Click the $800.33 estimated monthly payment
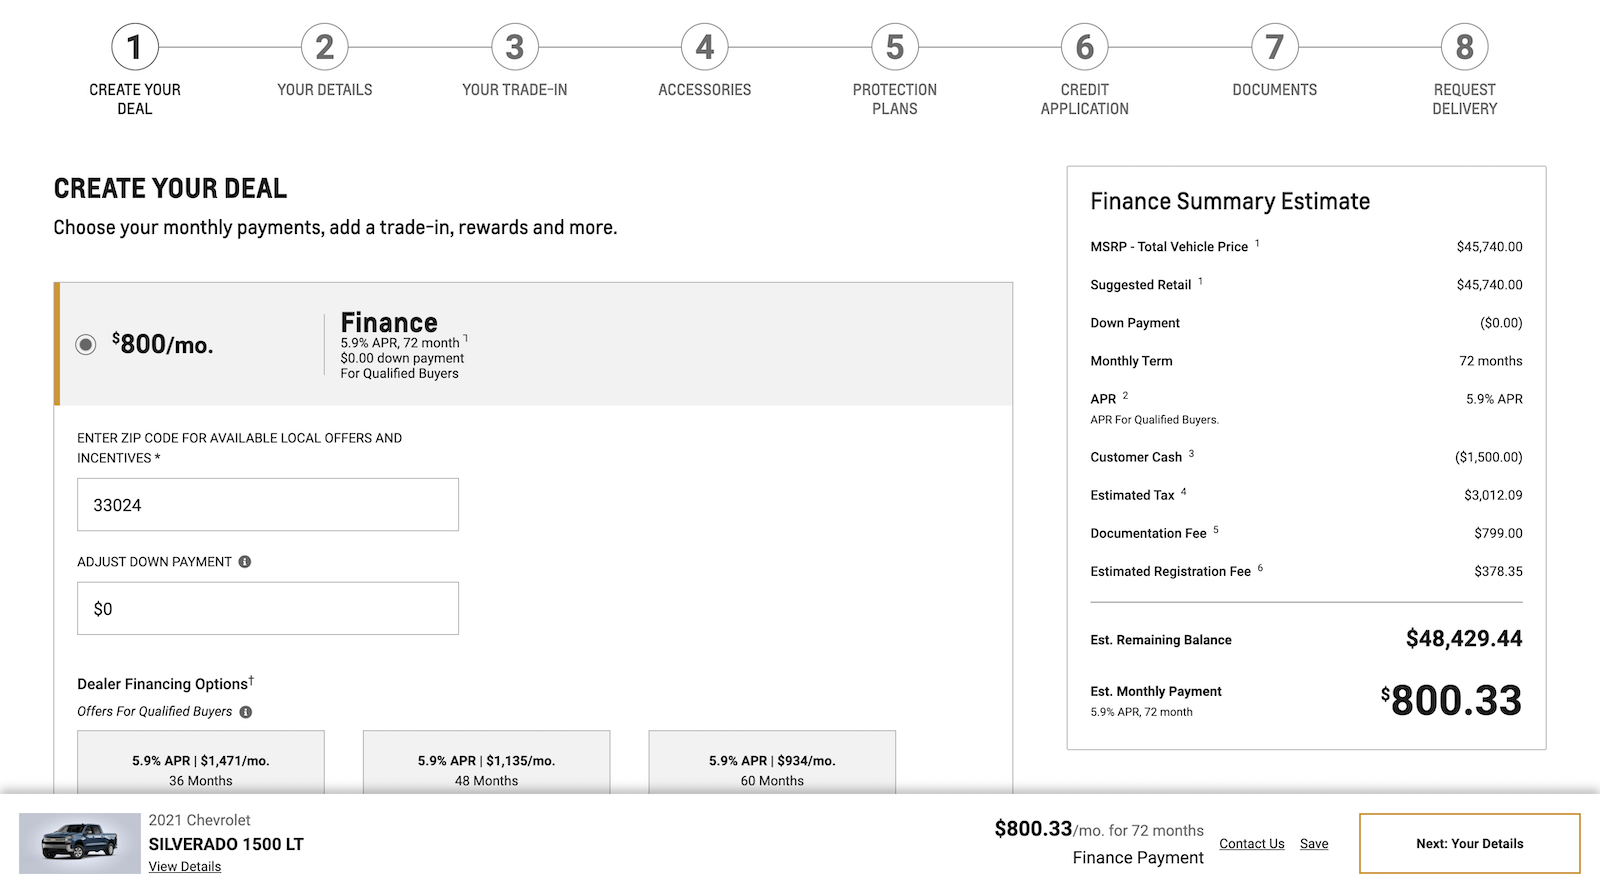The height and width of the screenshot is (893, 1600). [1451, 700]
